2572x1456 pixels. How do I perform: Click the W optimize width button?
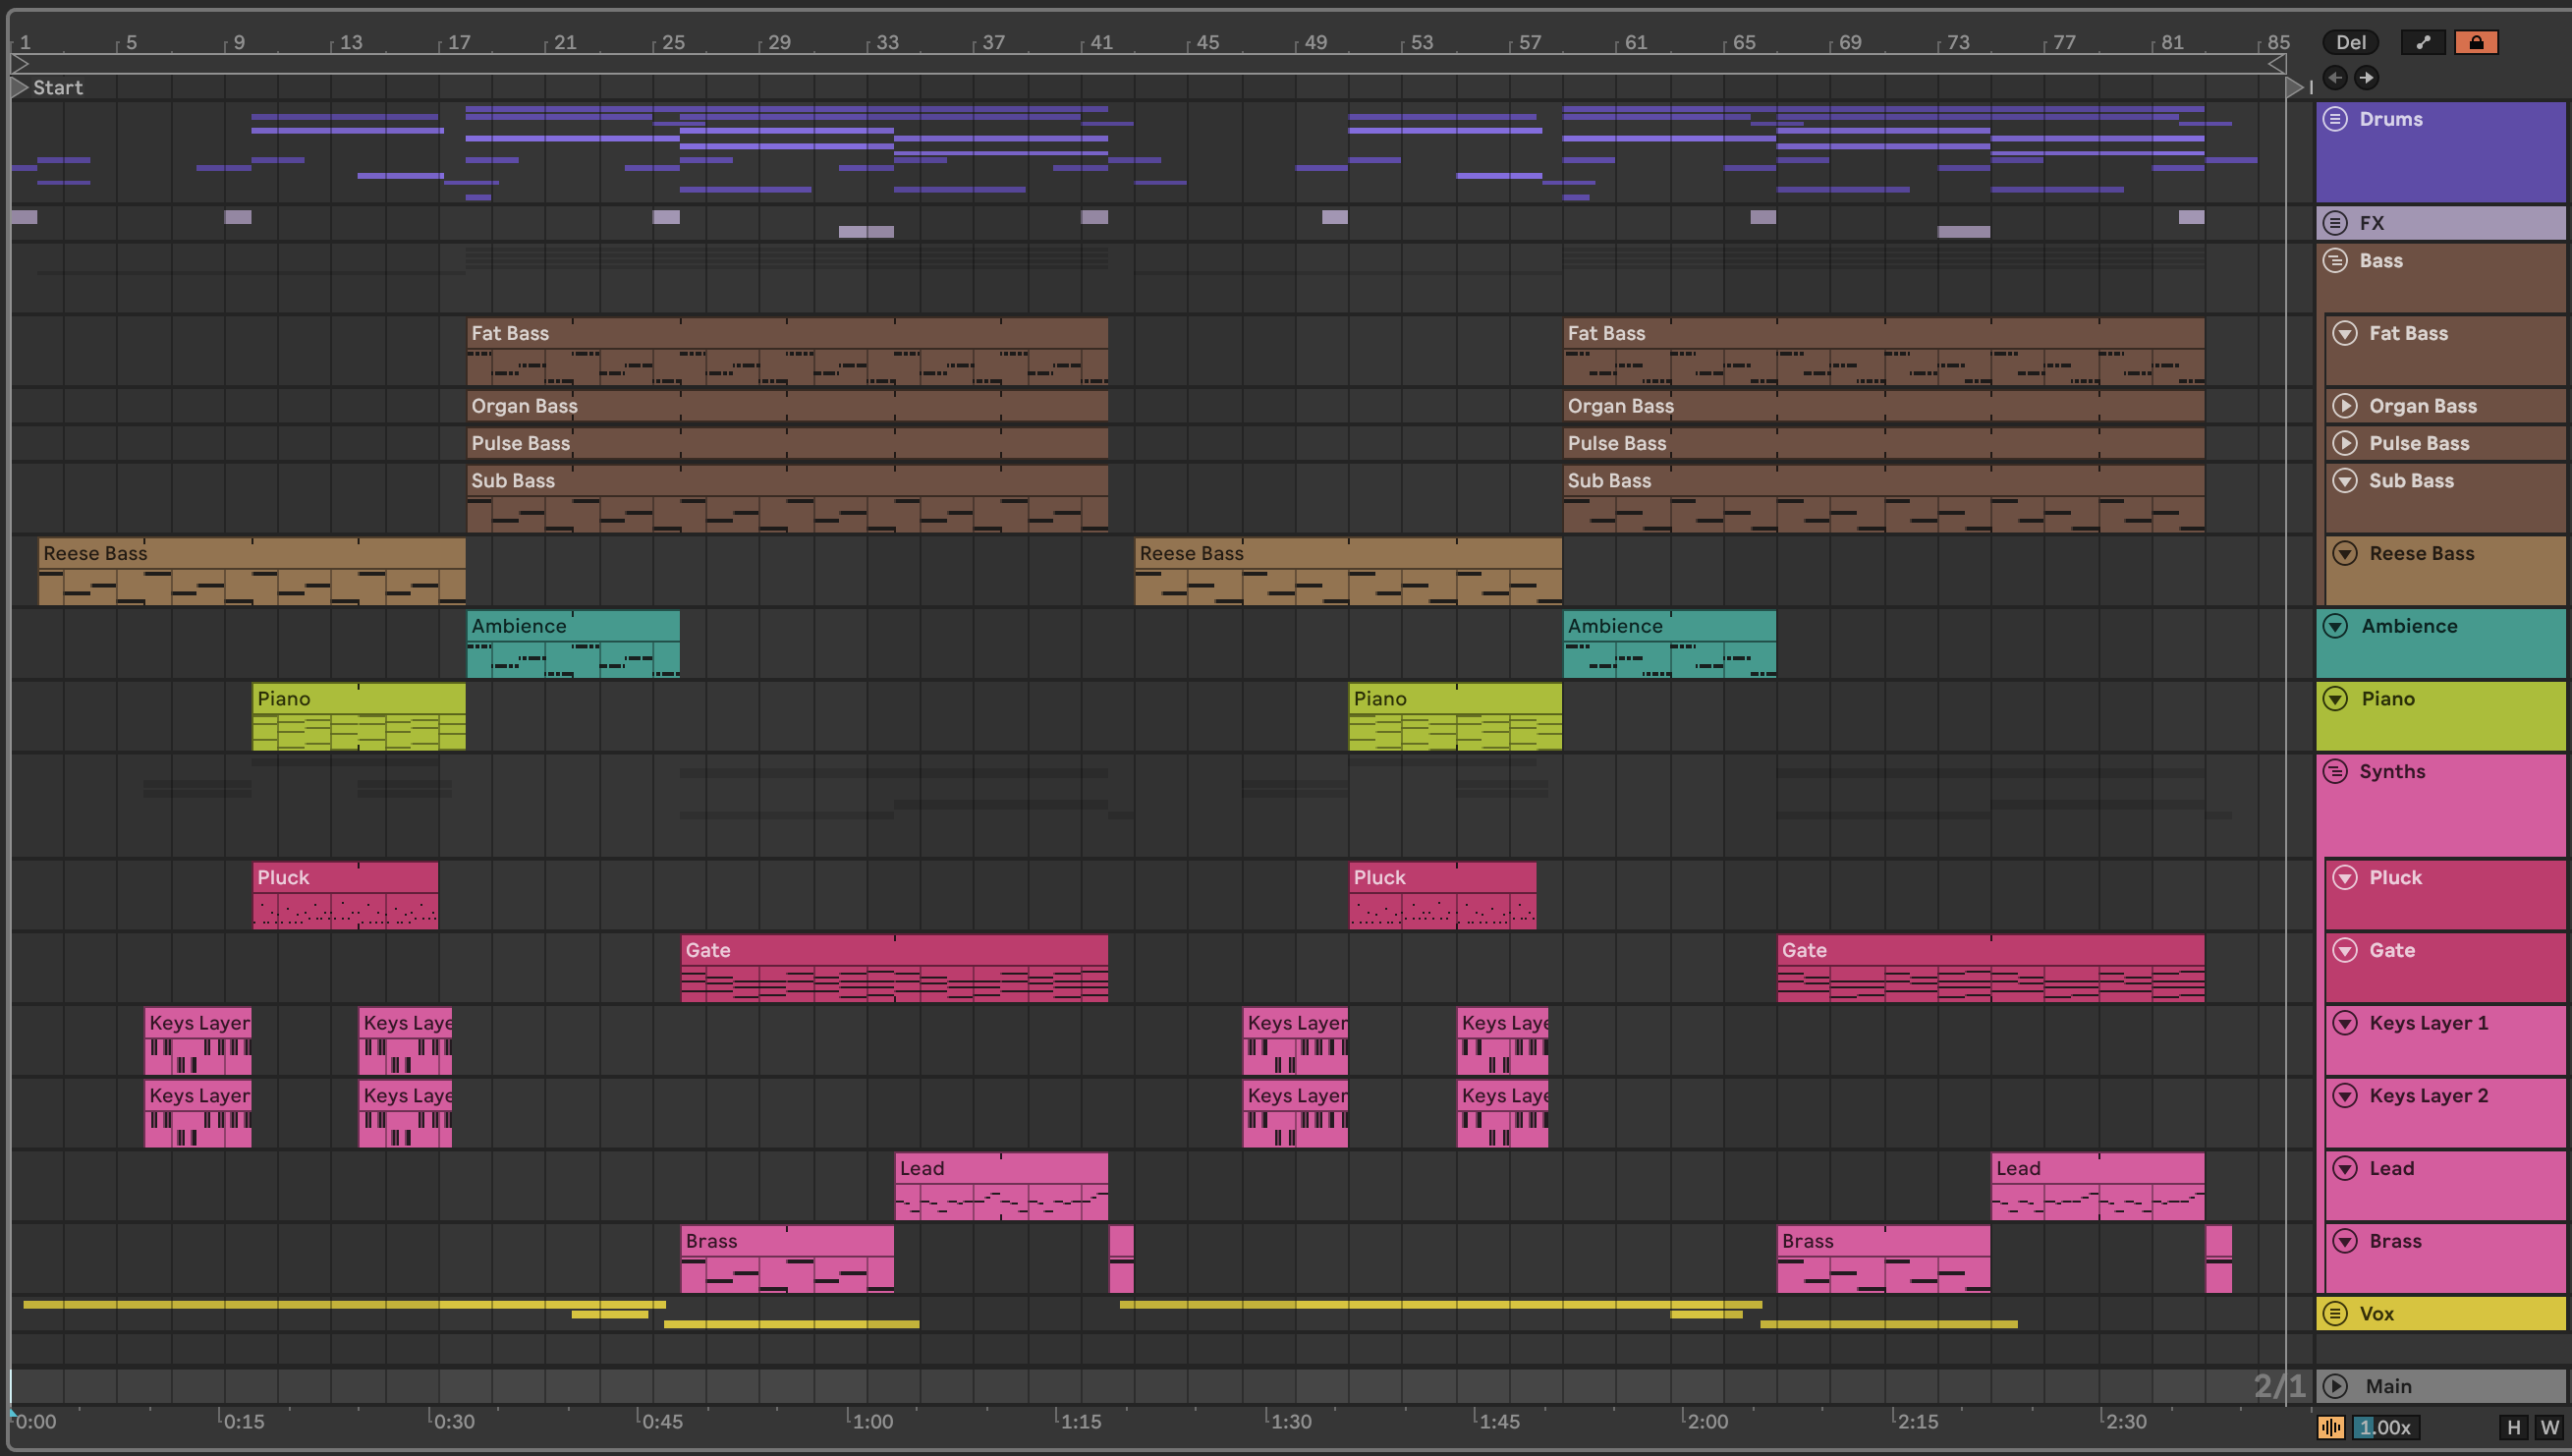point(2550,1427)
